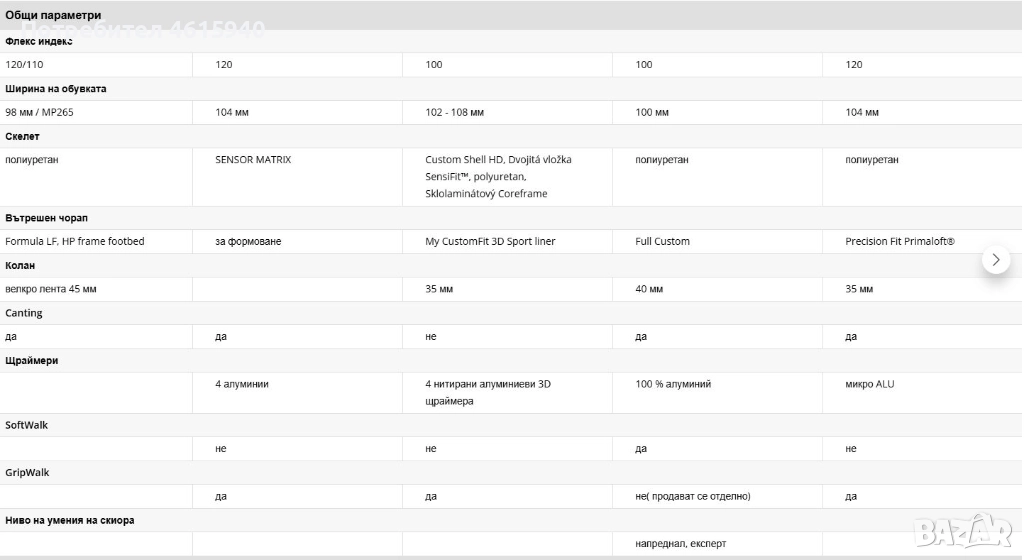Click the 'My CustomFit 3D Sport liner' cell
Screen dimensions: 1024x560
click(x=490, y=242)
